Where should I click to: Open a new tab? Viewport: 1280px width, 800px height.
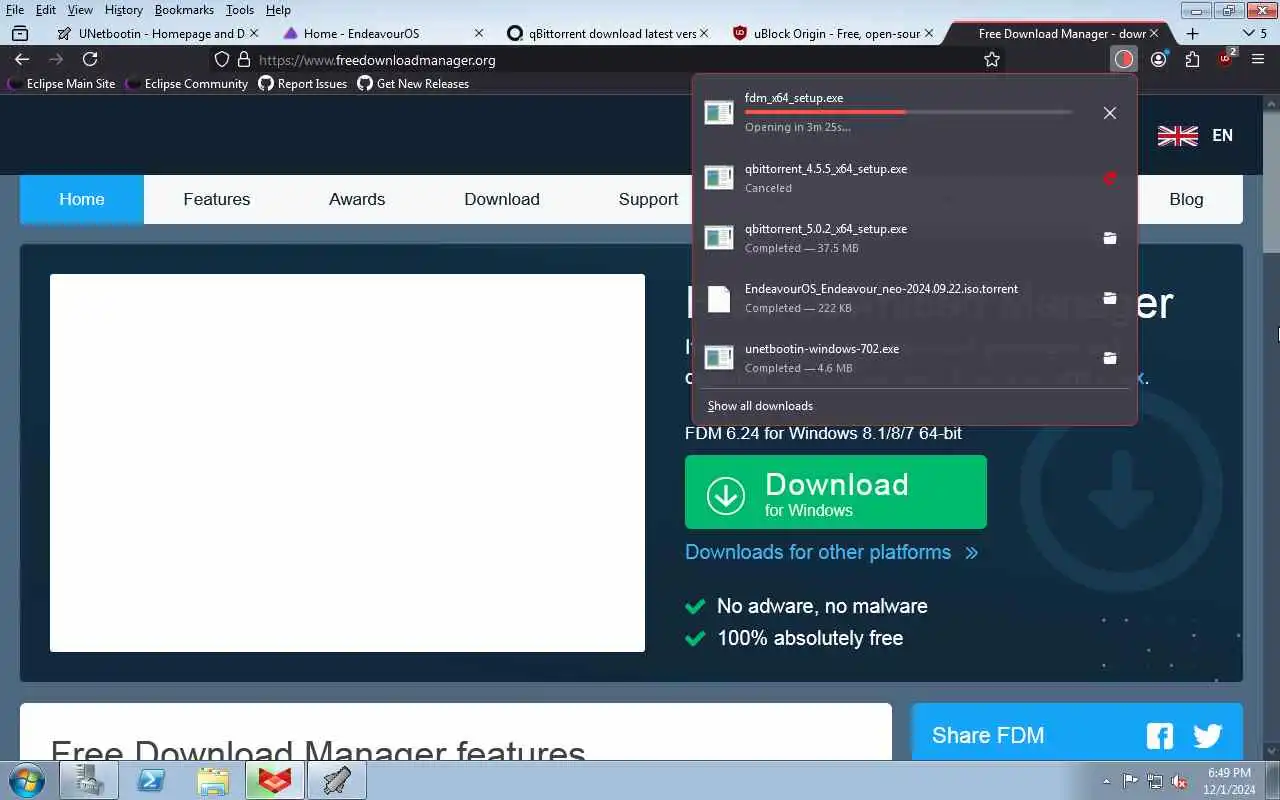(x=1192, y=33)
